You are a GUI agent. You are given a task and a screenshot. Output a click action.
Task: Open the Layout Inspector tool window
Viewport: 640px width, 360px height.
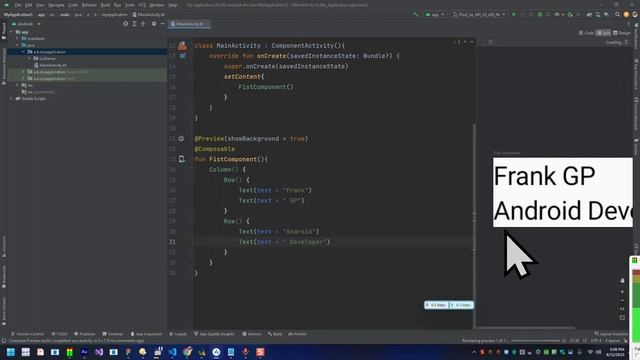pyautogui.click(x=611, y=334)
